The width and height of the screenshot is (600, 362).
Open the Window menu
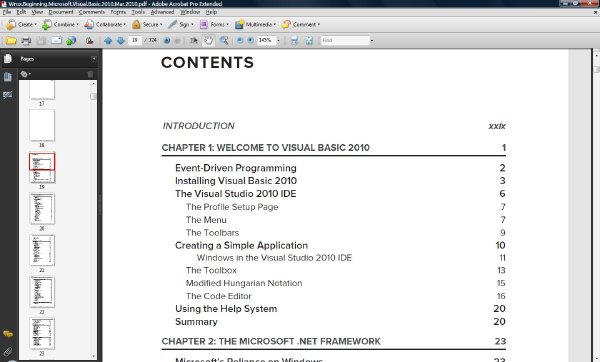(x=190, y=12)
